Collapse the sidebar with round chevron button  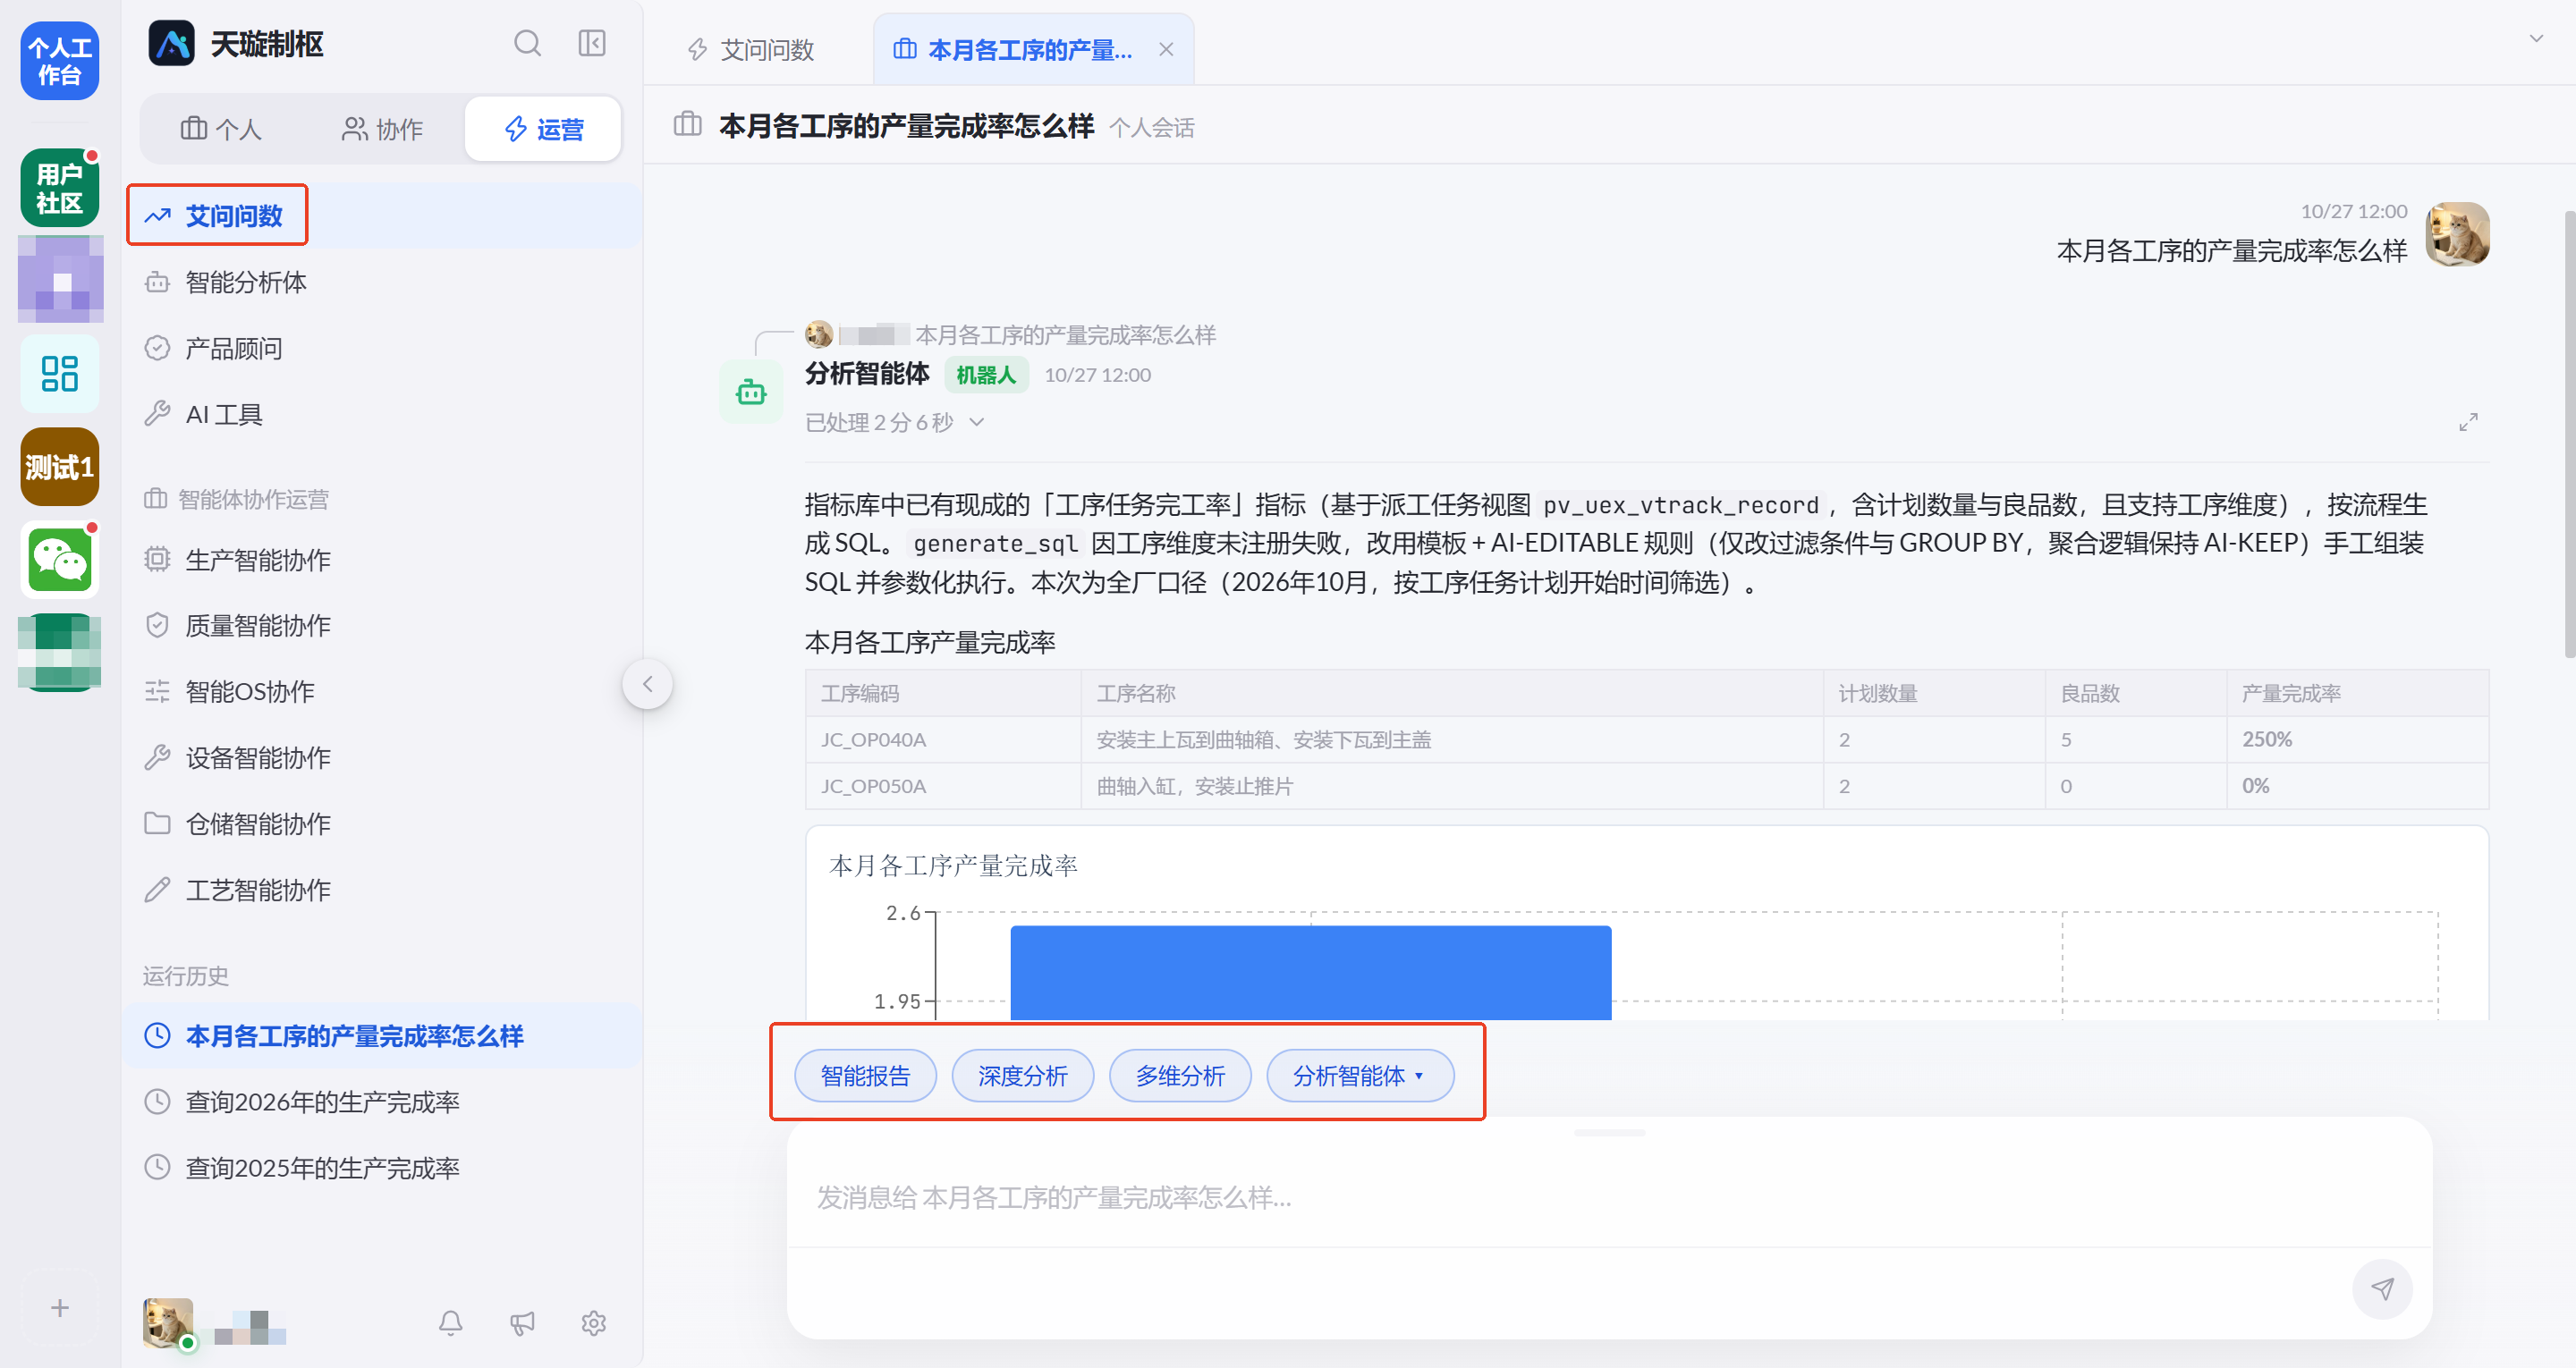647,684
